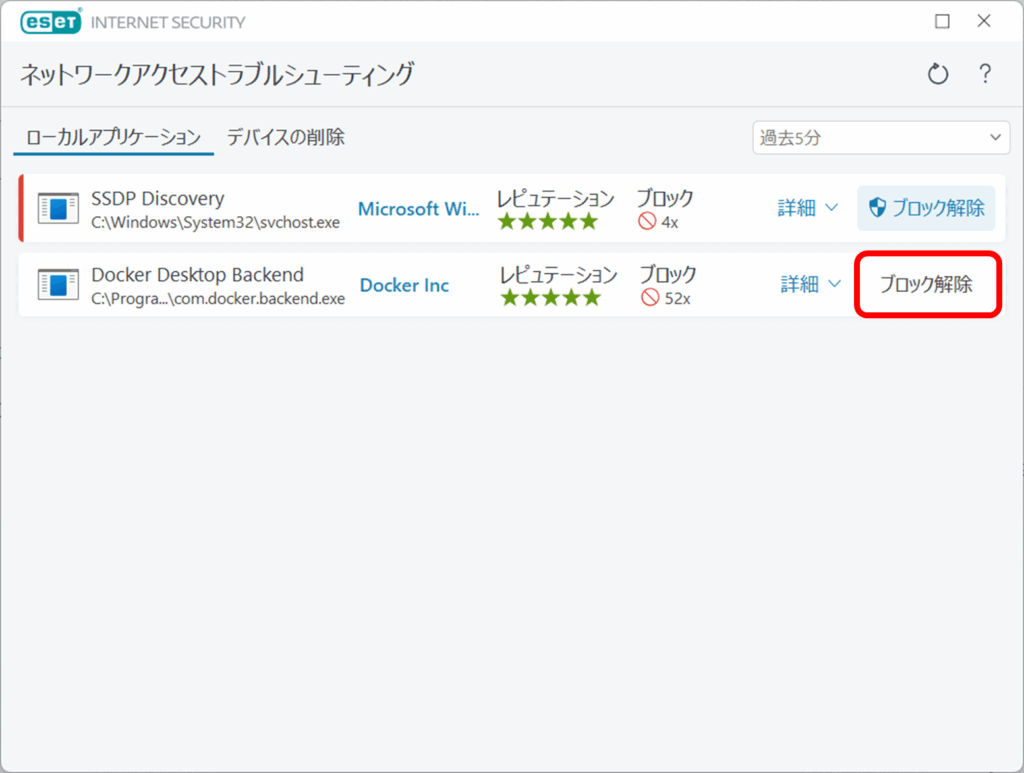Click the C:\Windows\System32\svchost.exe path

216,223
